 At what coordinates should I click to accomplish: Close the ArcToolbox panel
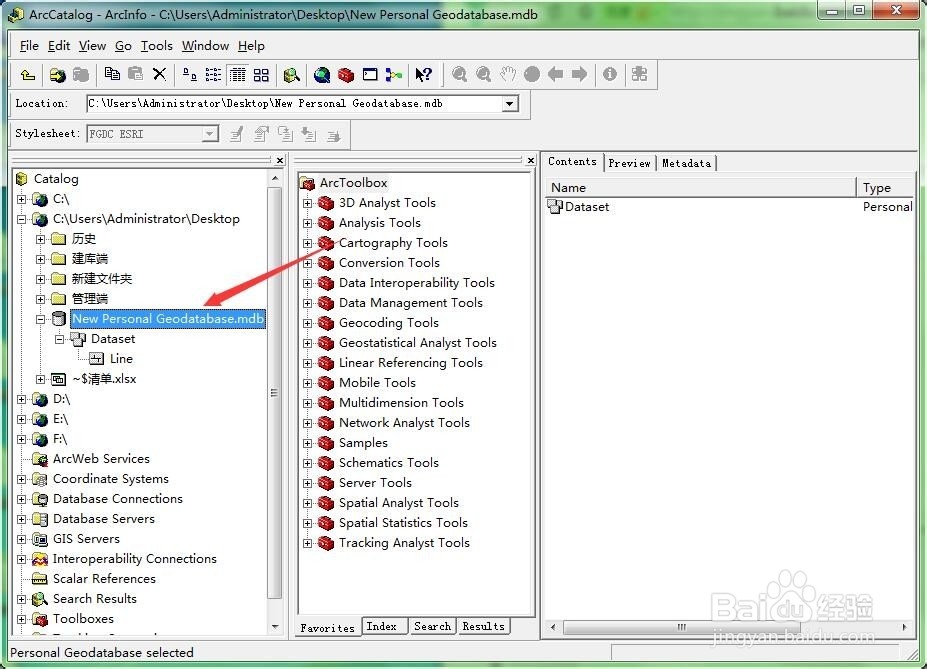click(x=531, y=160)
